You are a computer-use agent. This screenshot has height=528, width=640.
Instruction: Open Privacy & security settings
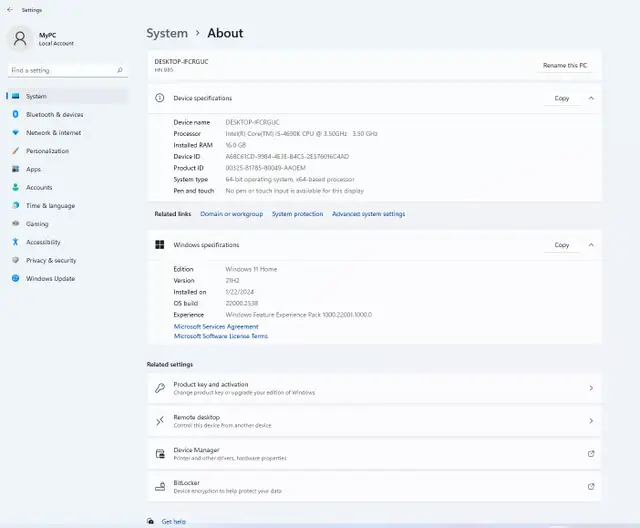coord(68,260)
